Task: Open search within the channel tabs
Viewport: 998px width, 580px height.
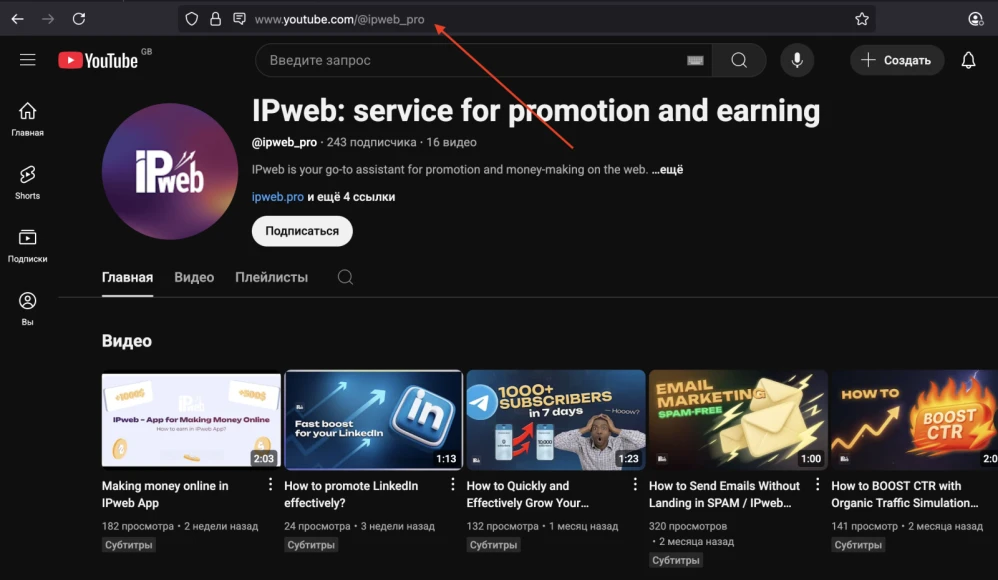Action: (345, 277)
